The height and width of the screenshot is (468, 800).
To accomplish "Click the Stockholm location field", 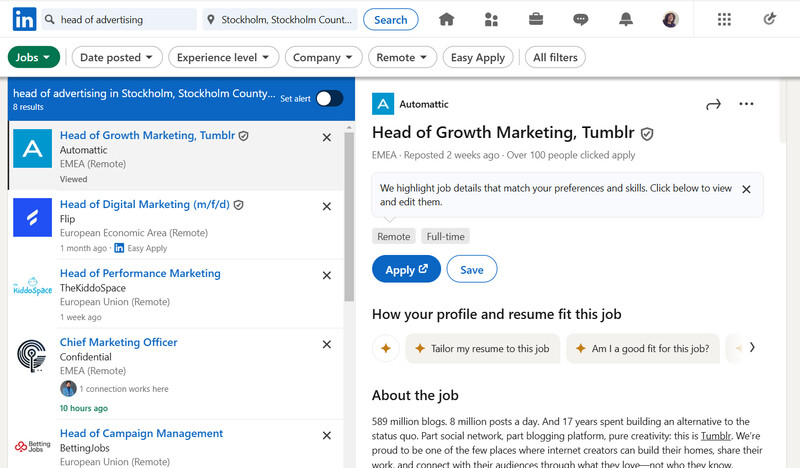I will (280, 19).
